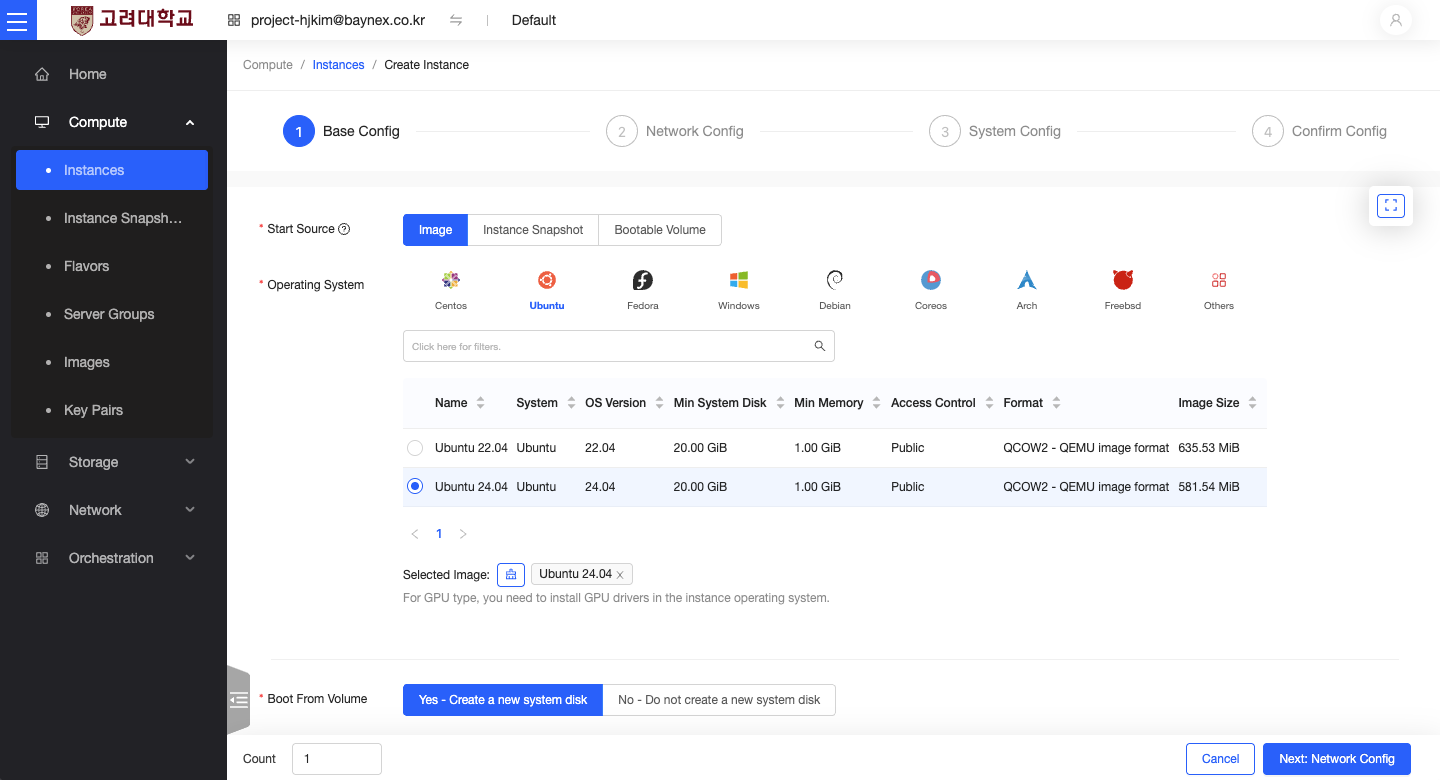Select the Ubuntu 22.04 radio button
The image size is (1440, 780).
415,448
